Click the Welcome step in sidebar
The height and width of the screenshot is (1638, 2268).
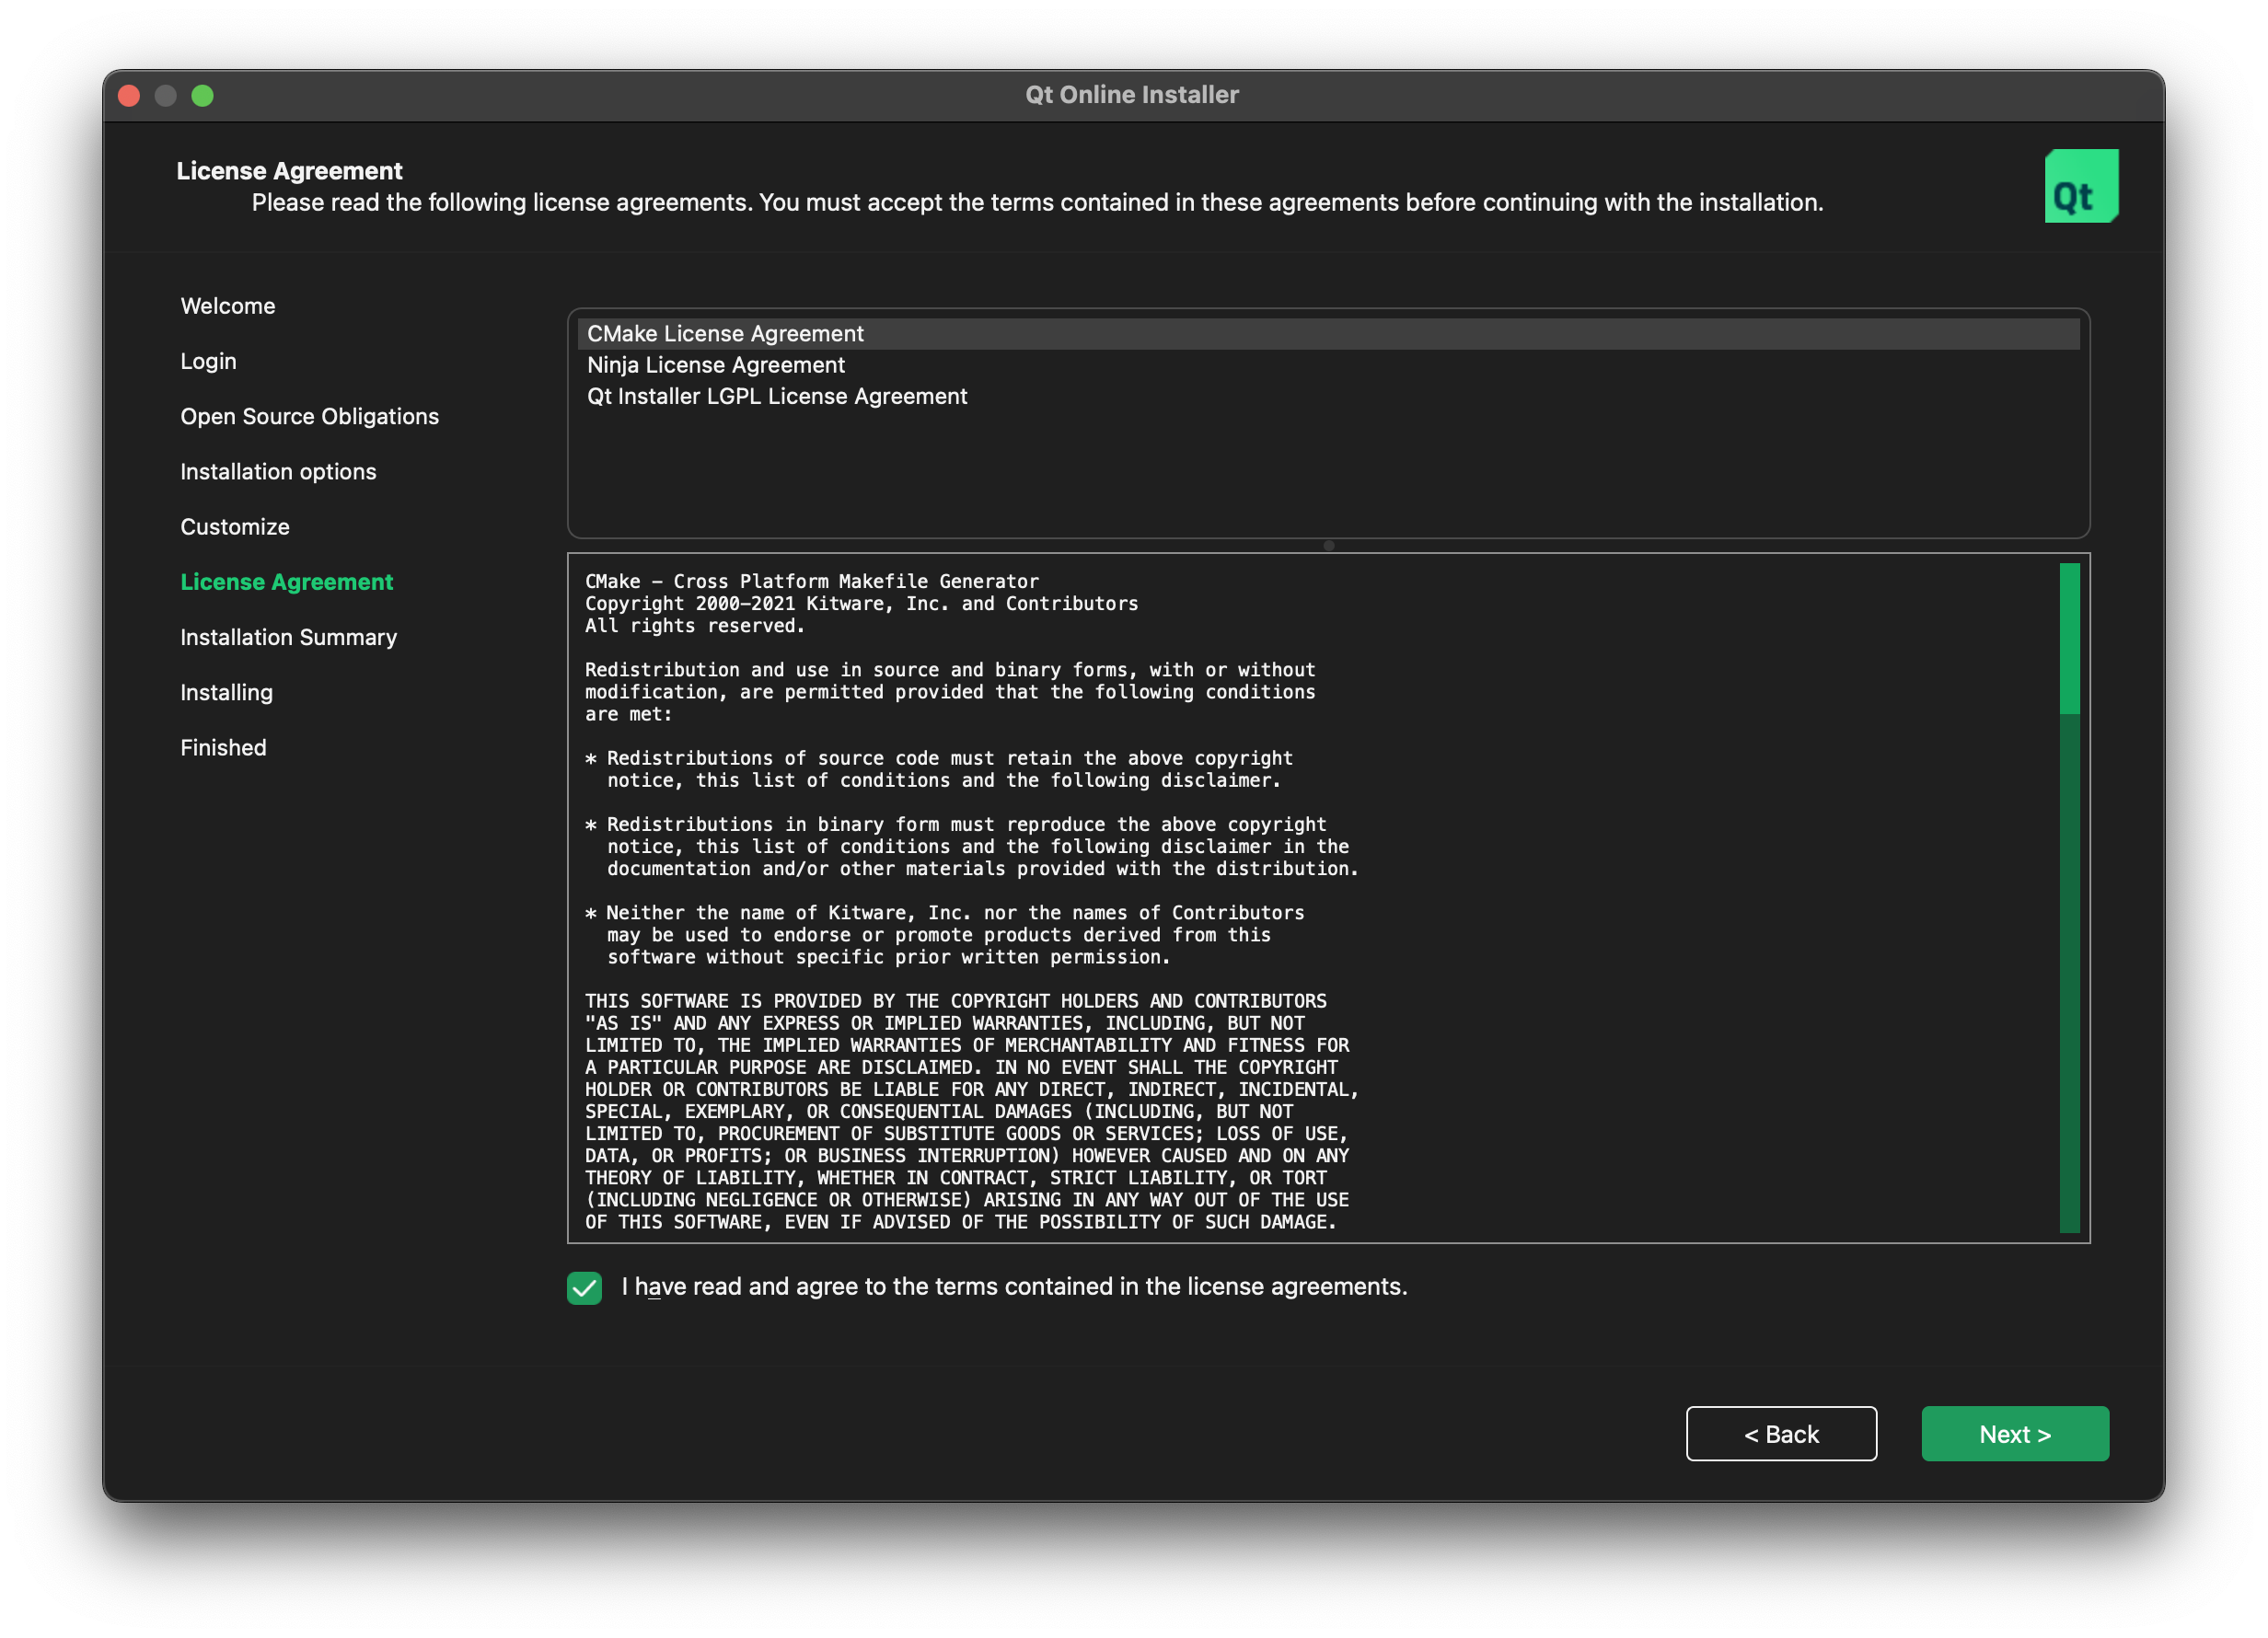click(228, 306)
